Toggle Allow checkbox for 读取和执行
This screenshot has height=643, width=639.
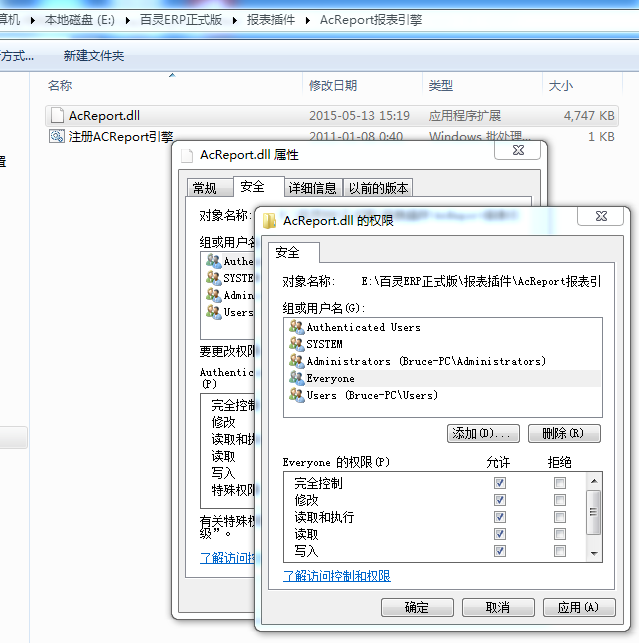click(x=500, y=517)
